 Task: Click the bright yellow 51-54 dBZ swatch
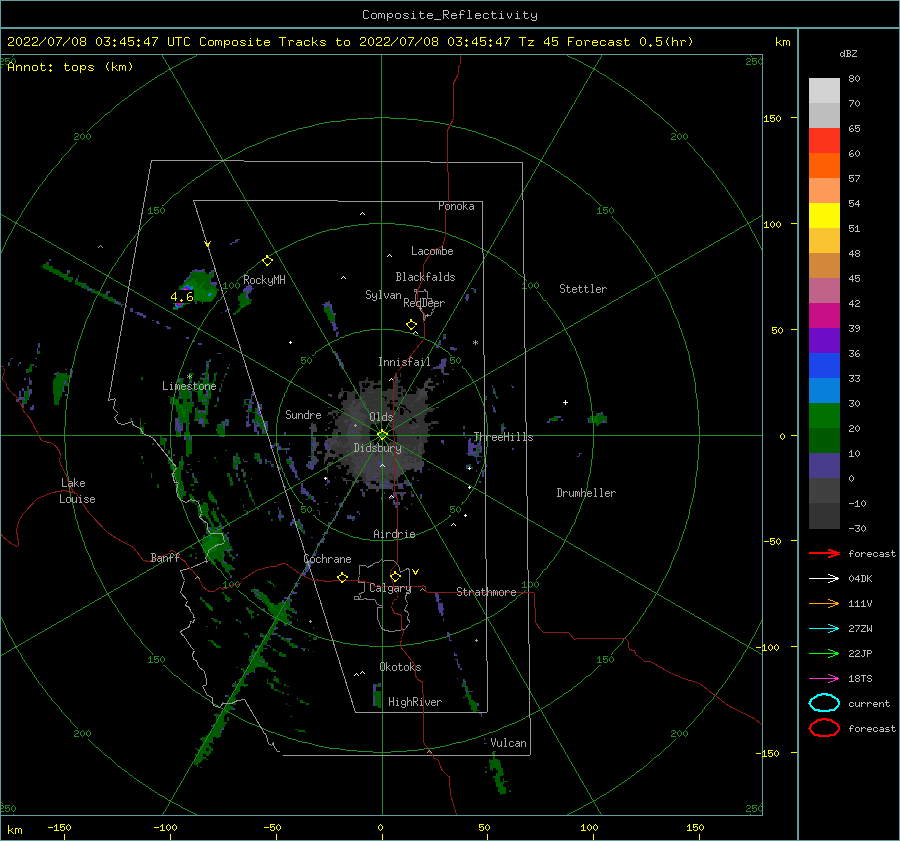824,216
